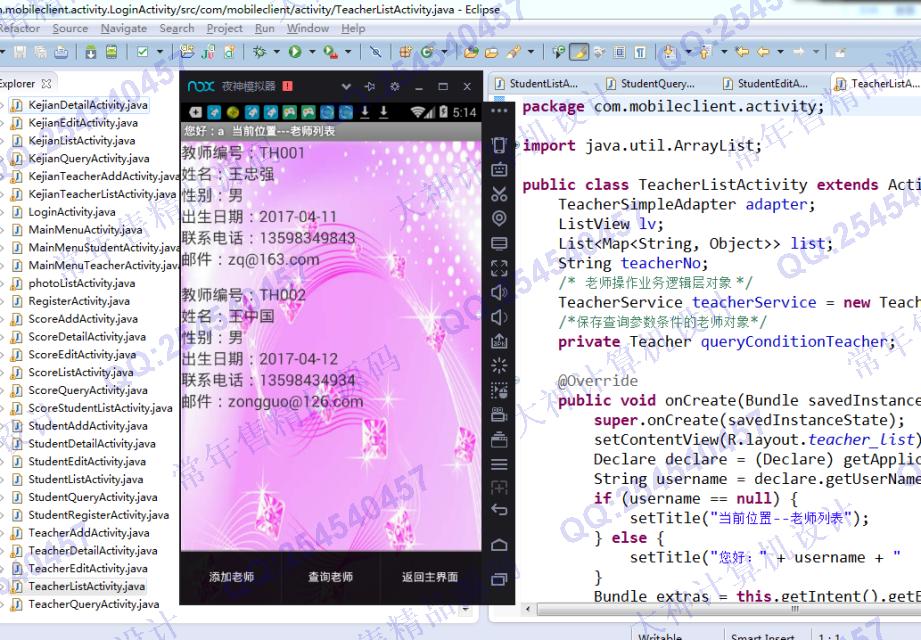Open the Window menu
Viewport: 921px width, 640px height.
click(x=308, y=28)
